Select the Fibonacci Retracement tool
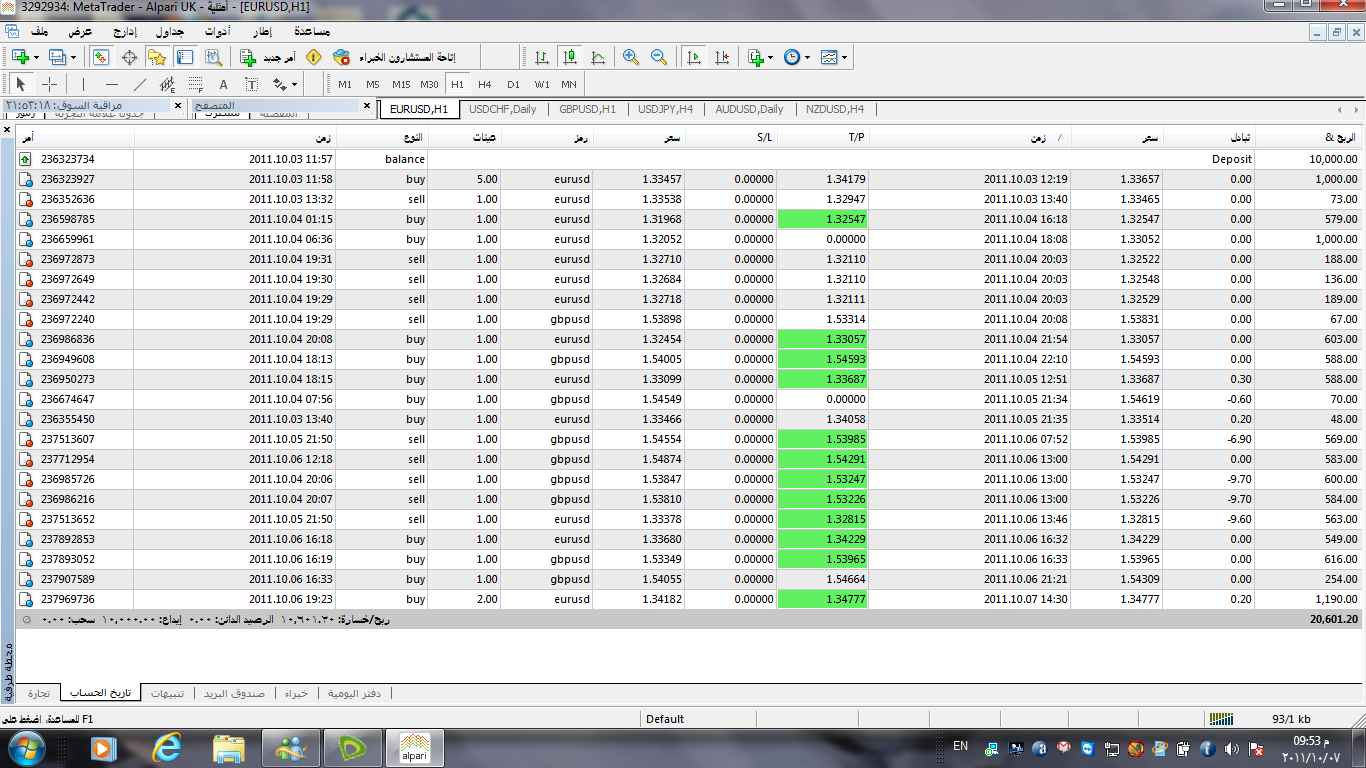Screen dimensions: 1366x768 point(195,84)
